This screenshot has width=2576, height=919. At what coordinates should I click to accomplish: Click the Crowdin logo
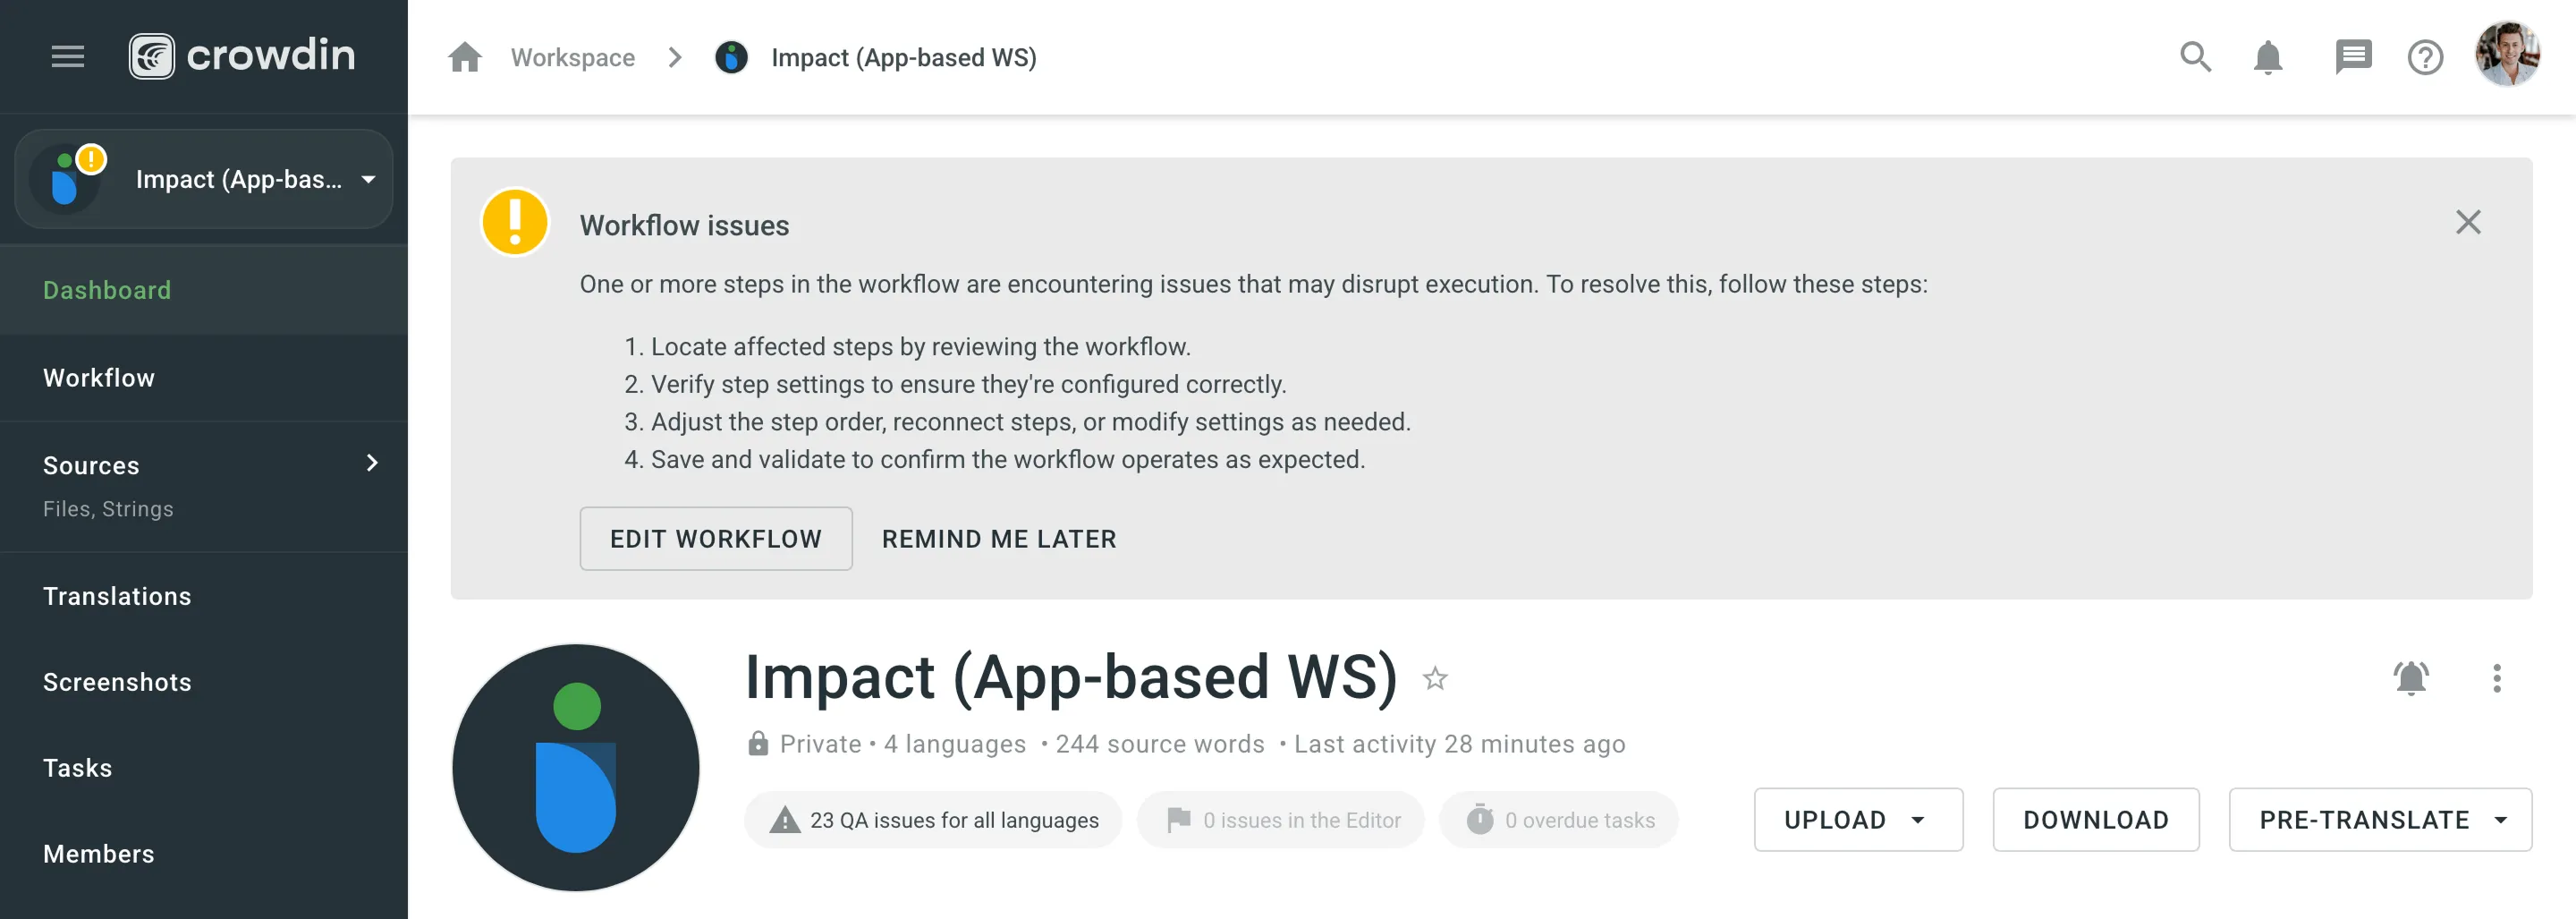click(242, 55)
